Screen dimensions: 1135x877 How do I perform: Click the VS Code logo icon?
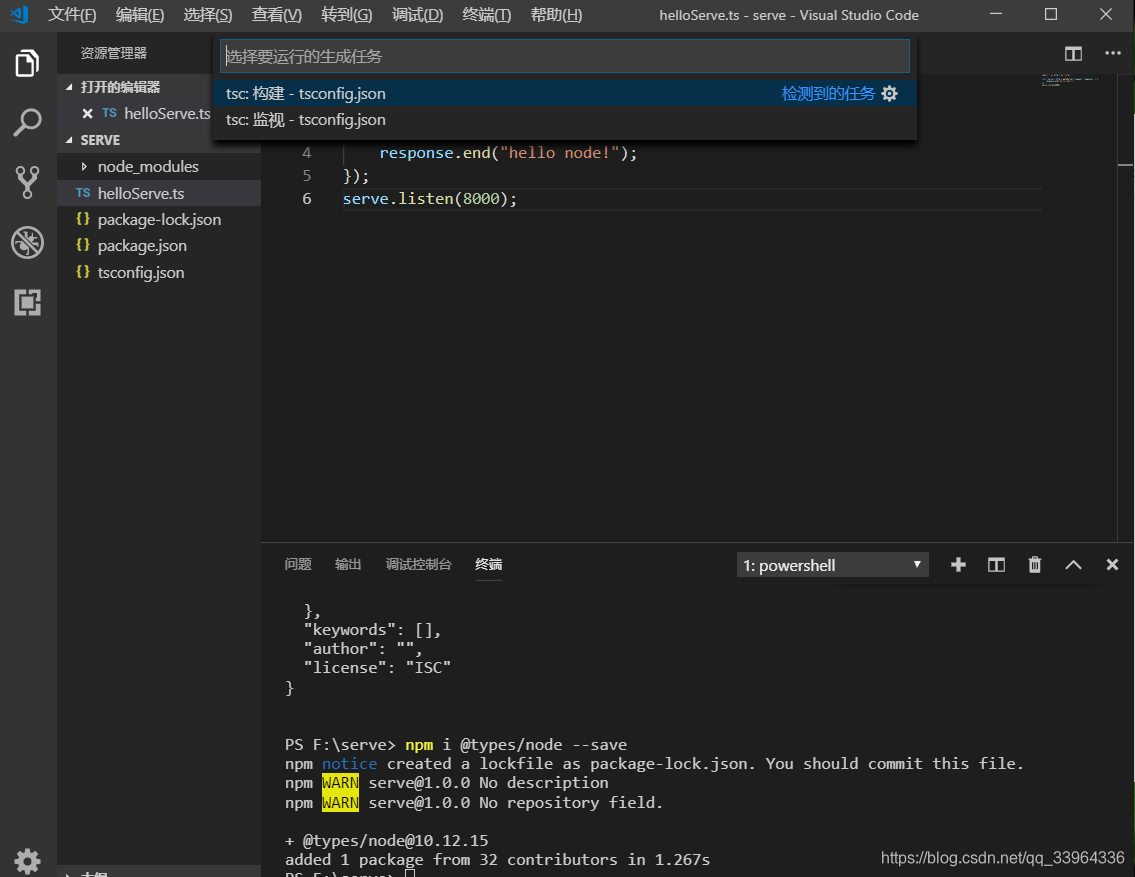20,14
